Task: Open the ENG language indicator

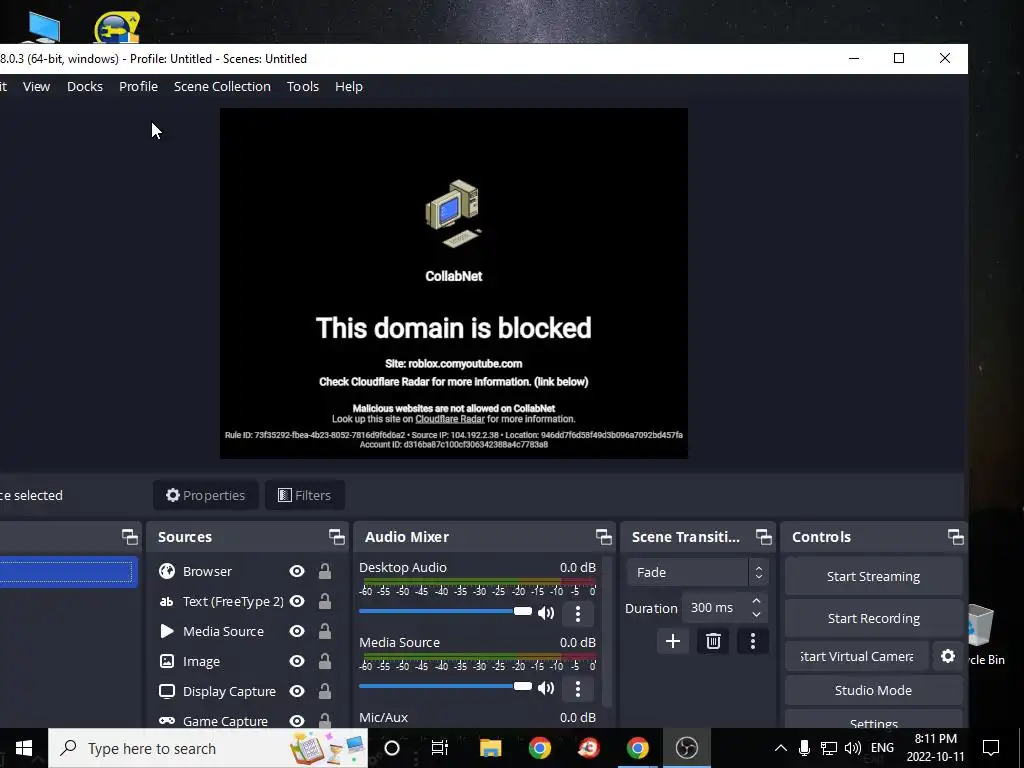Action: point(882,748)
